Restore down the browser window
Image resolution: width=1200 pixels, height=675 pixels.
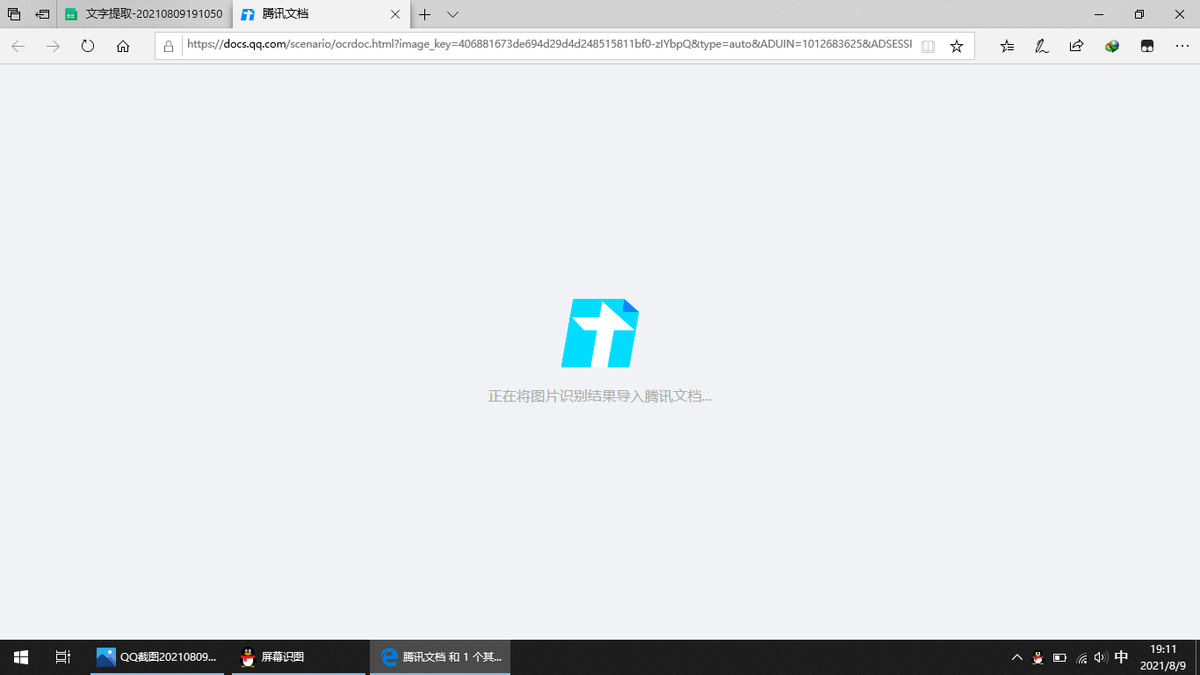[1139, 14]
